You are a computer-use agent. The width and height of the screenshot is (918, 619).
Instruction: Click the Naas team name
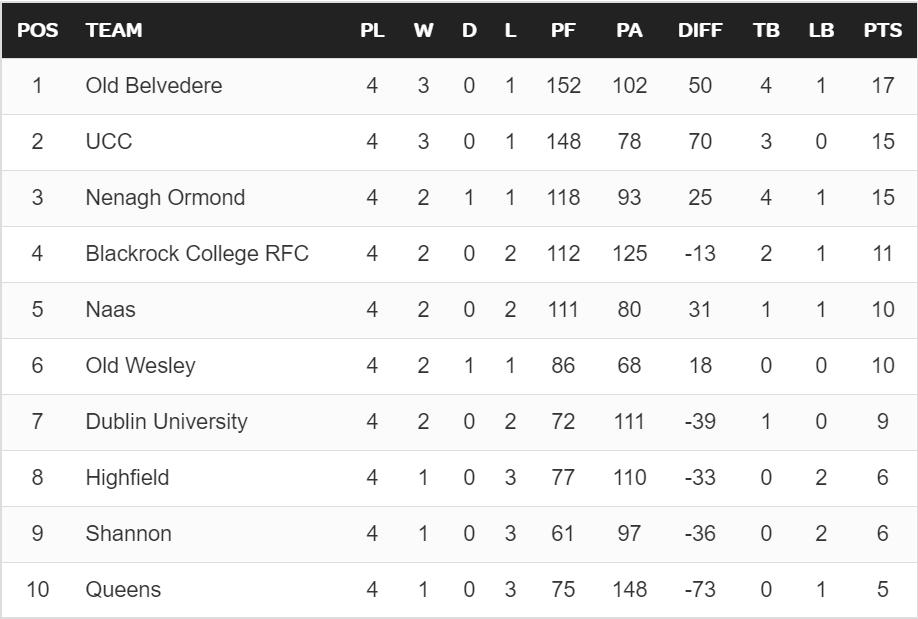click(x=110, y=310)
